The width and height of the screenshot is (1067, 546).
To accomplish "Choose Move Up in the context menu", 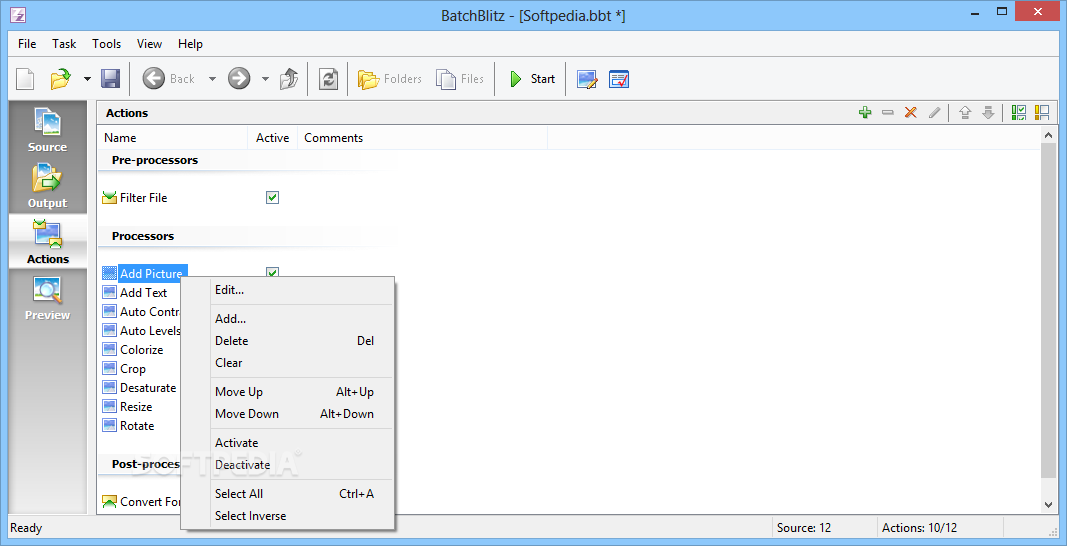I will (287, 392).
